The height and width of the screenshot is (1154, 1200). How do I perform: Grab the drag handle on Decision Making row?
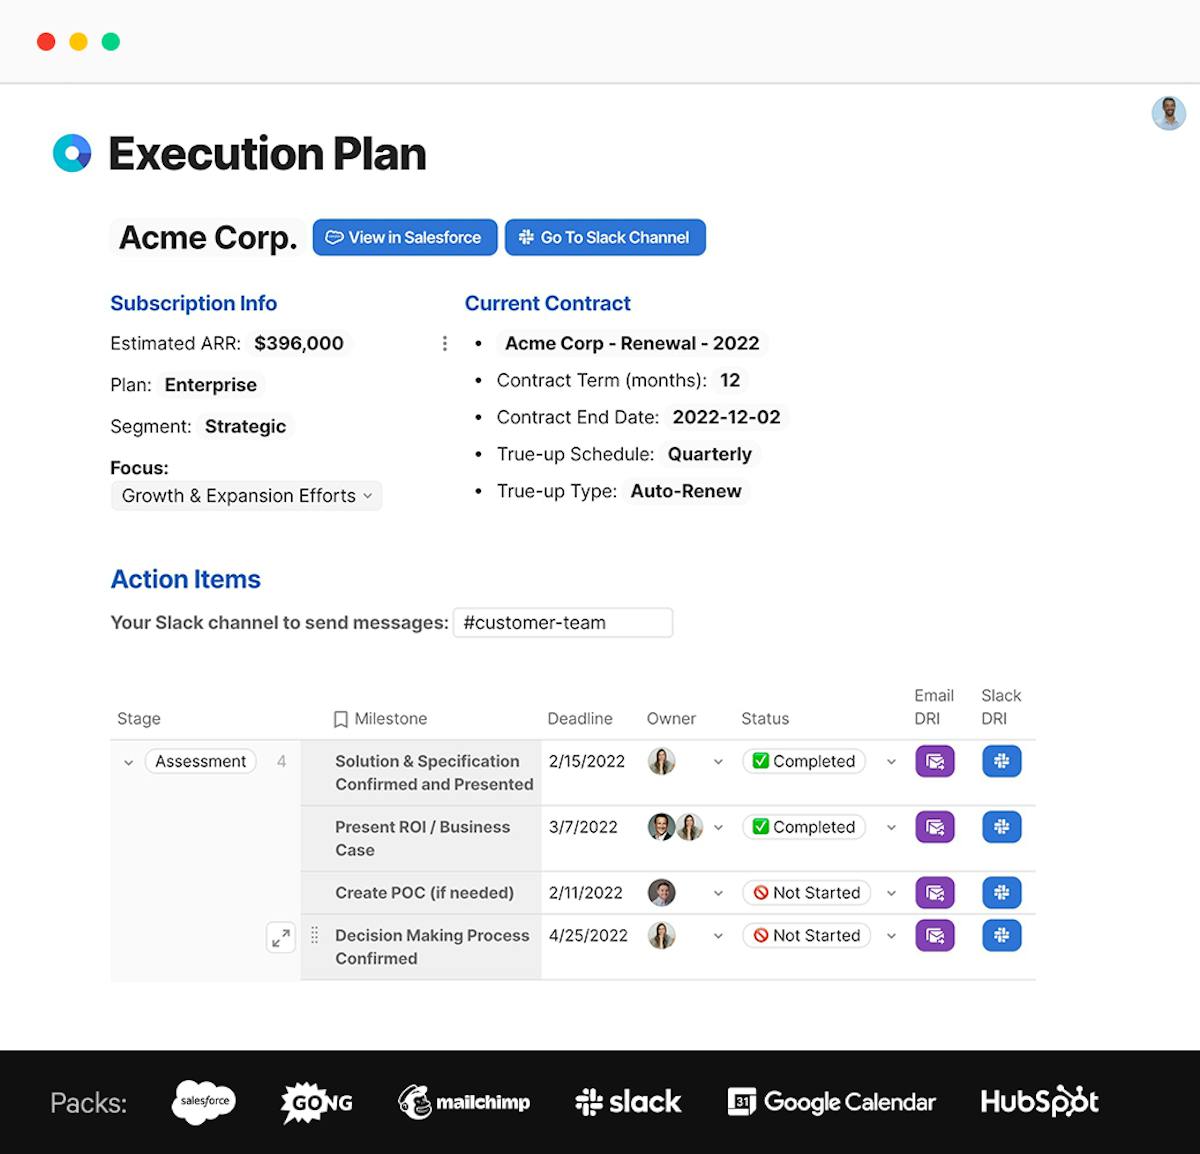314,935
